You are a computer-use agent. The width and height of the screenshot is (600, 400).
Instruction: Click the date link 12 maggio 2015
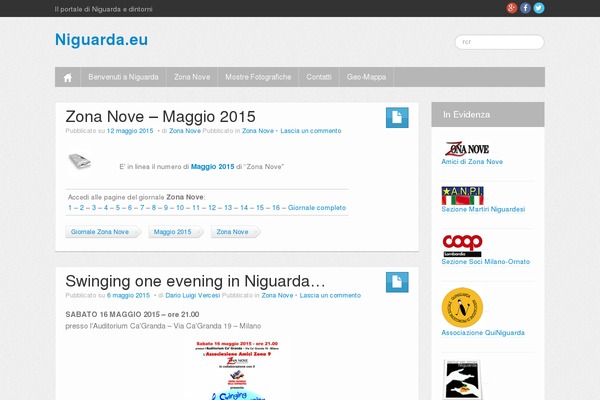[130, 131]
